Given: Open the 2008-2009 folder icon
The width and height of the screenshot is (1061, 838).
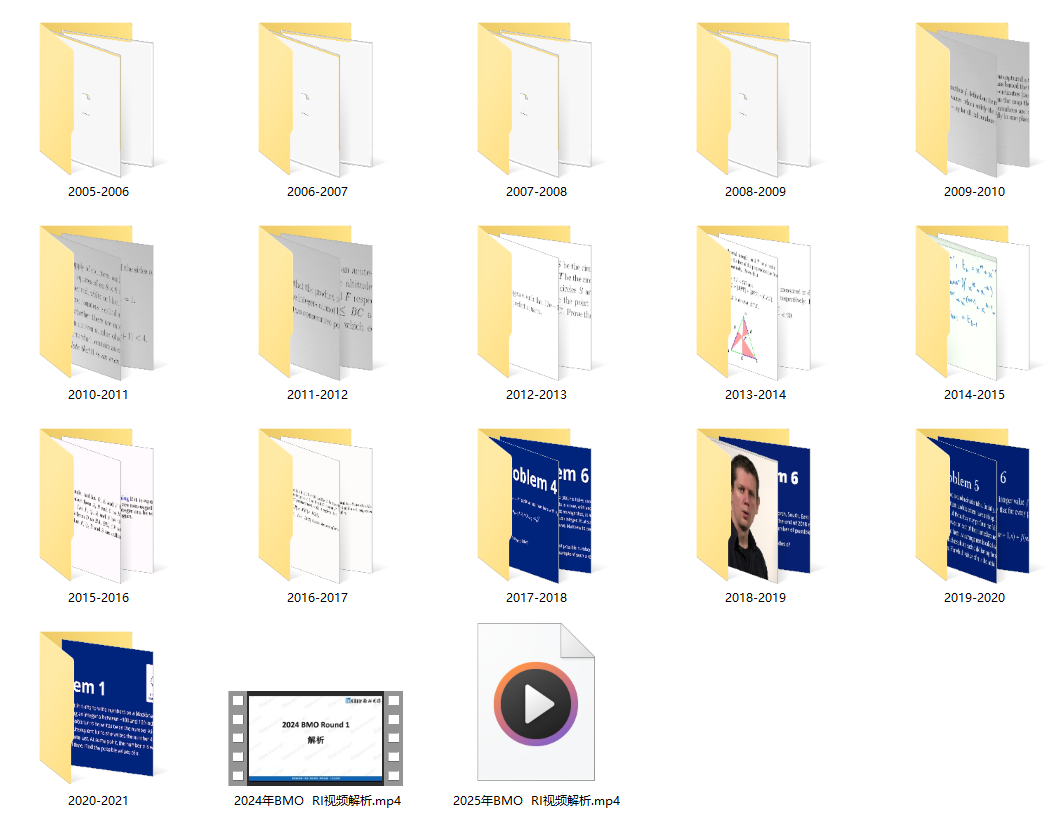Looking at the screenshot, I should click(754, 100).
